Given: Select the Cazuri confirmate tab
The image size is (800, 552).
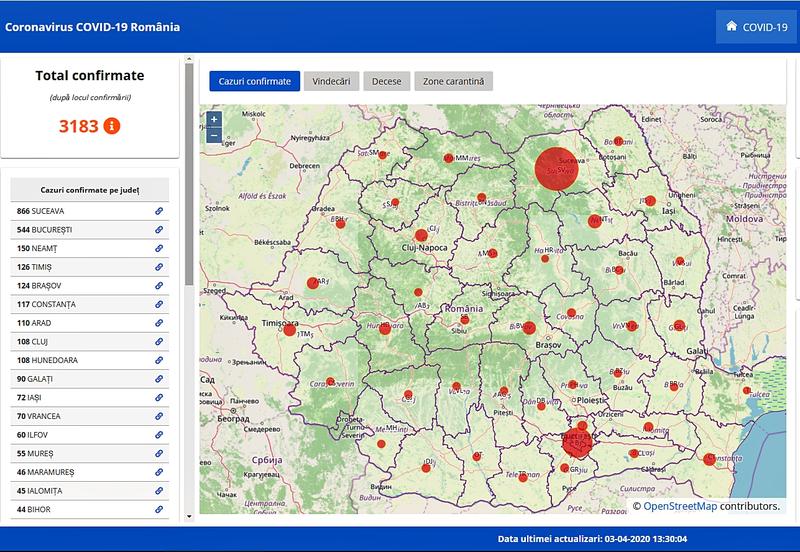Looking at the screenshot, I should (x=254, y=81).
